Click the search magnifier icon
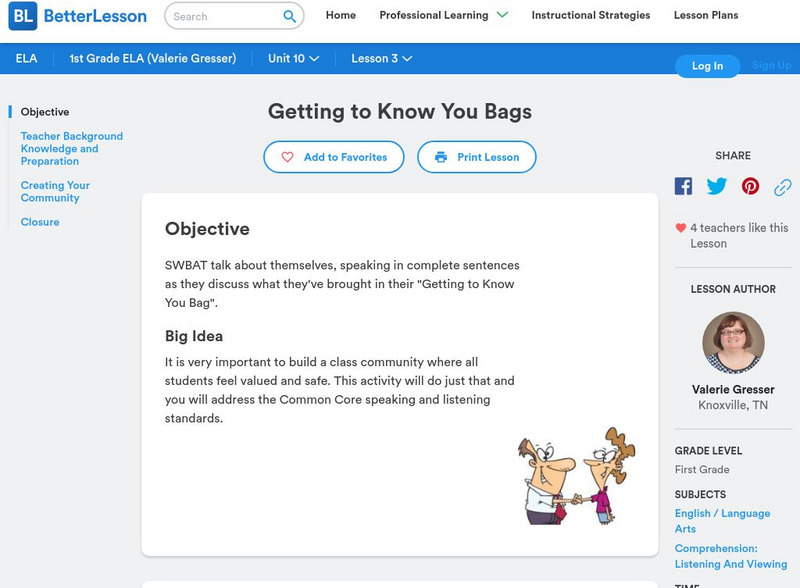 click(289, 16)
